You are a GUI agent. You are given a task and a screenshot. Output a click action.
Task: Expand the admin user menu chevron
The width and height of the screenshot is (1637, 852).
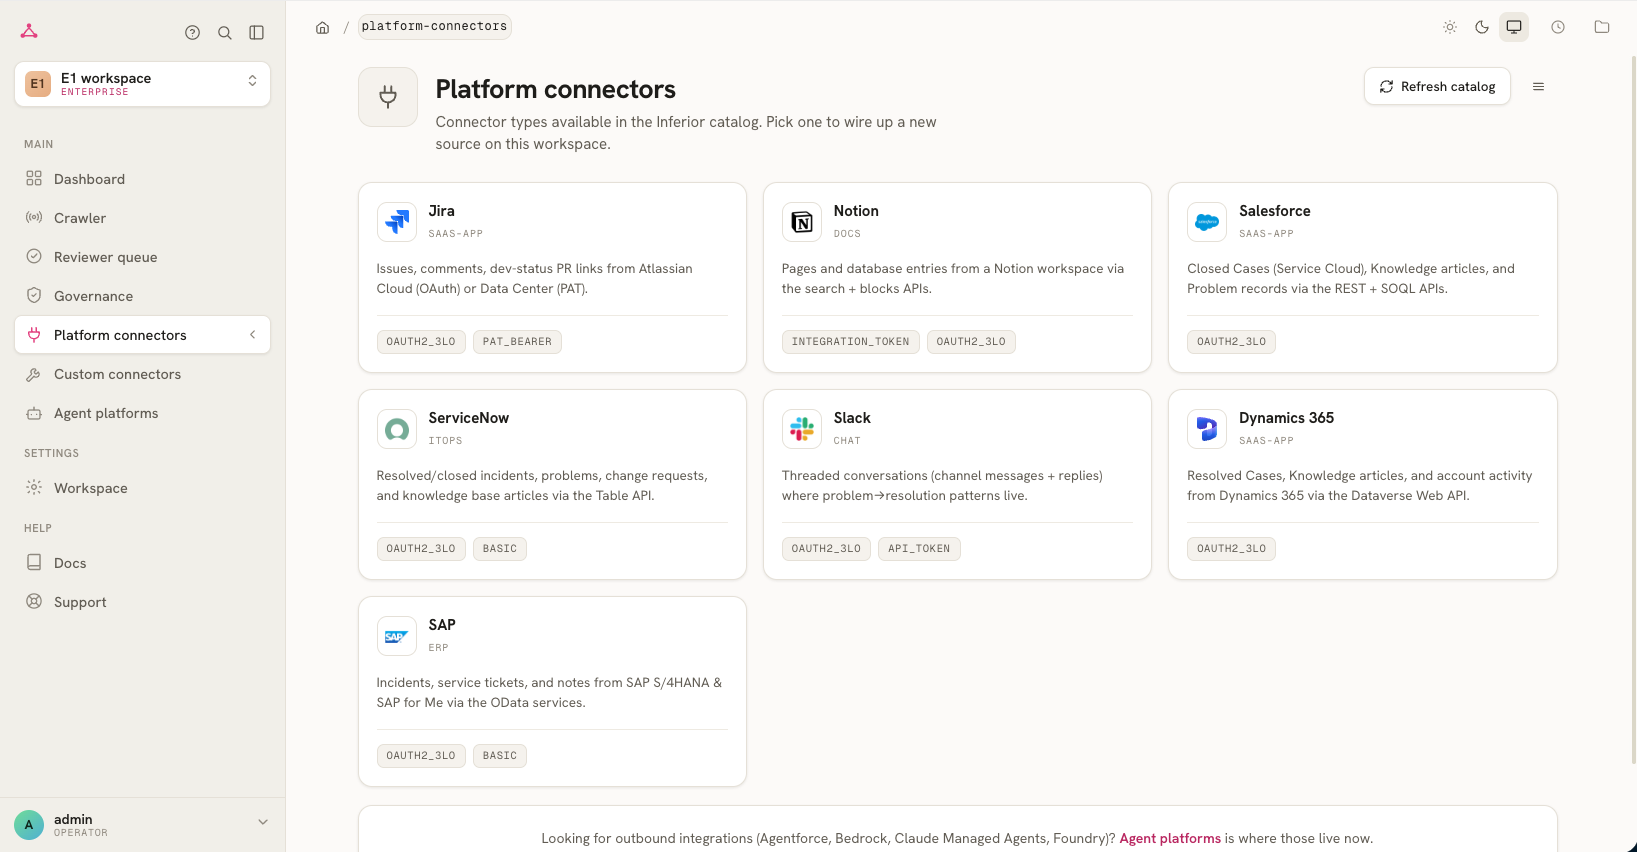coord(263,822)
